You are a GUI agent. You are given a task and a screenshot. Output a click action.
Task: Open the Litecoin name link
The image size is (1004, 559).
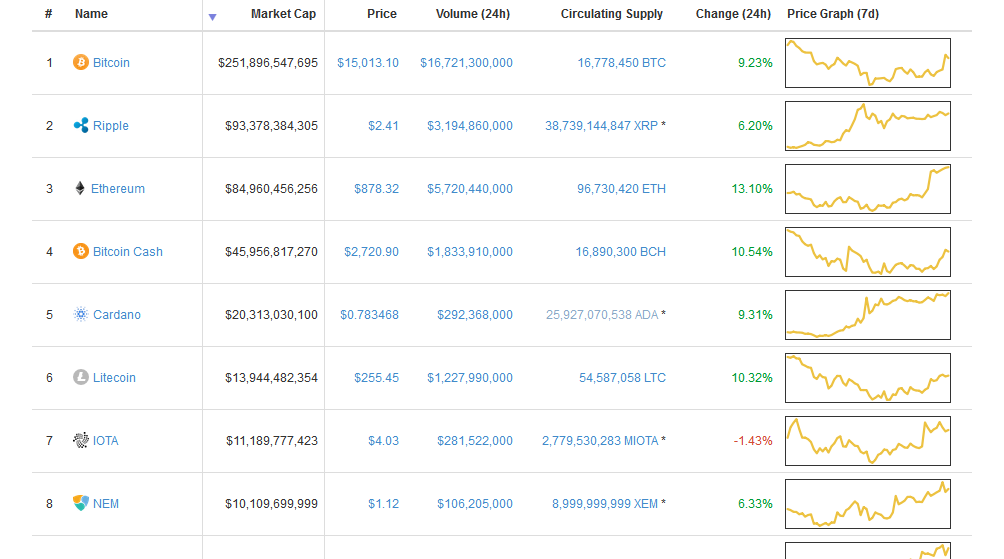pos(114,378)
